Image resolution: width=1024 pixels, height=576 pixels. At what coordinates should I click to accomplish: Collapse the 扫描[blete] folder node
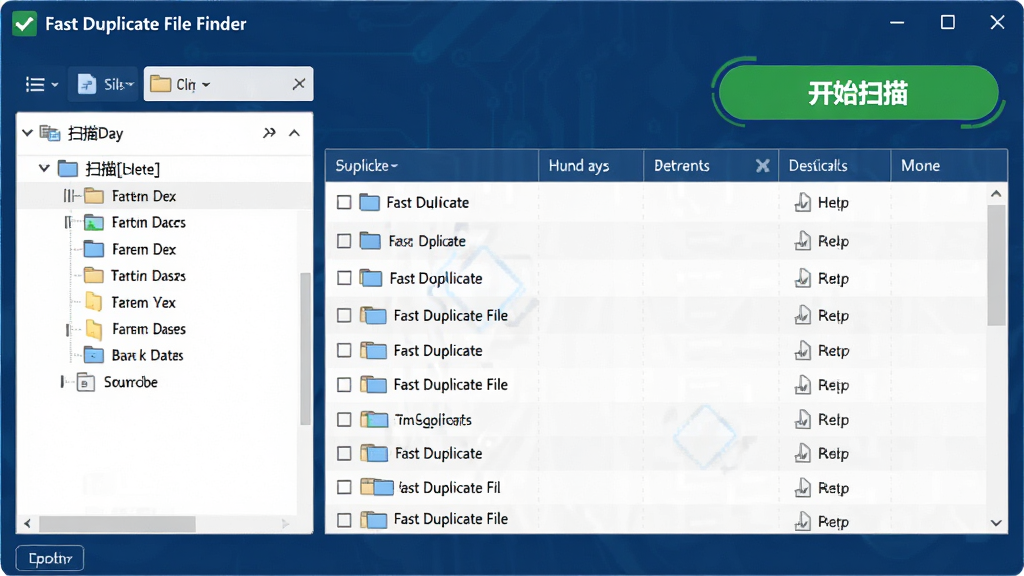click(44, 168)
